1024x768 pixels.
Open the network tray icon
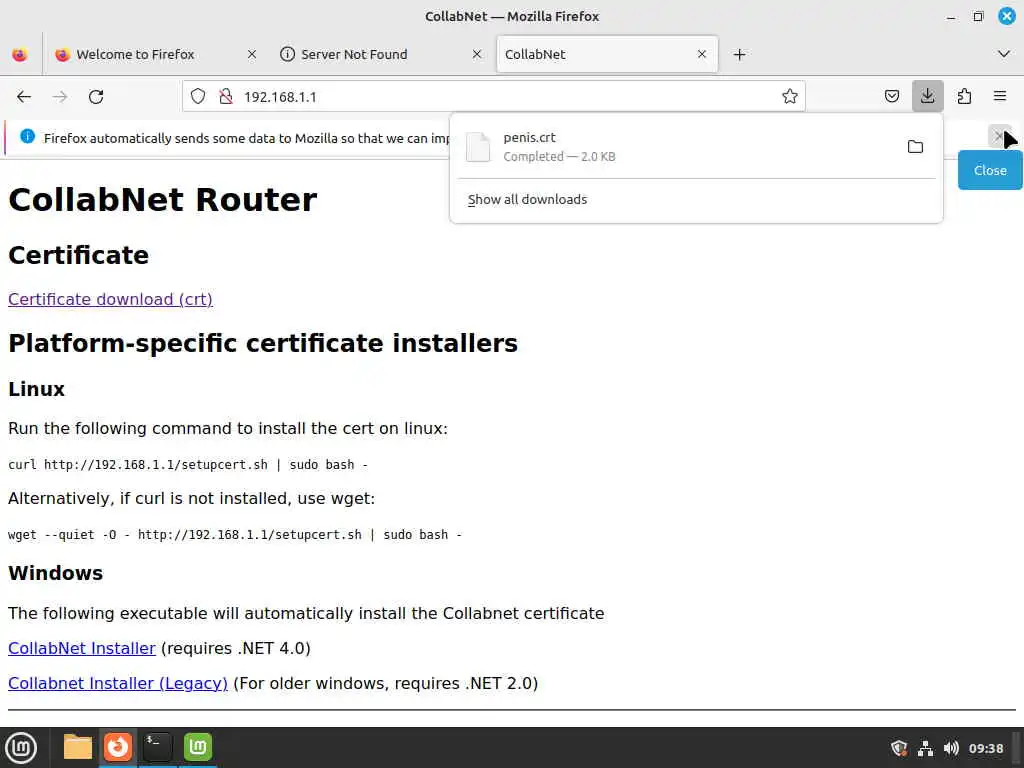click(x=925, y=748)
